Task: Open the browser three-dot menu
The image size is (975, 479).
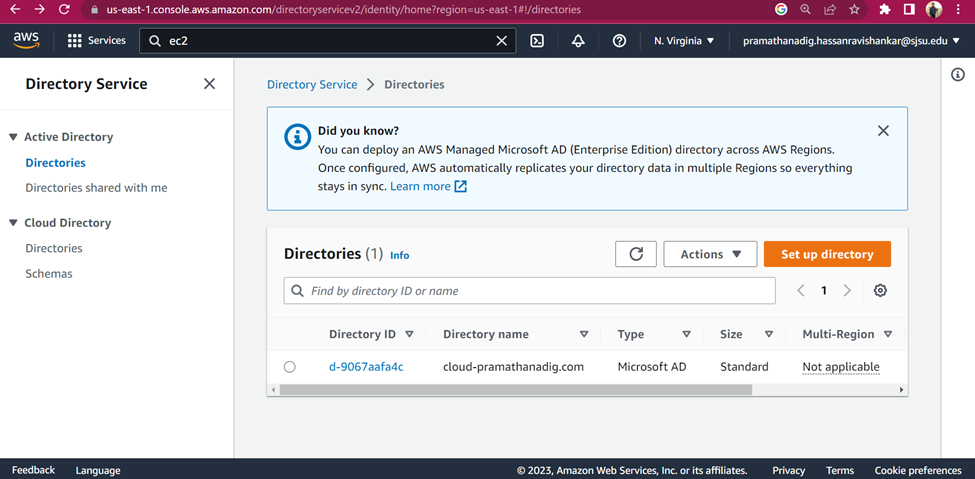Action: point(957,9)
